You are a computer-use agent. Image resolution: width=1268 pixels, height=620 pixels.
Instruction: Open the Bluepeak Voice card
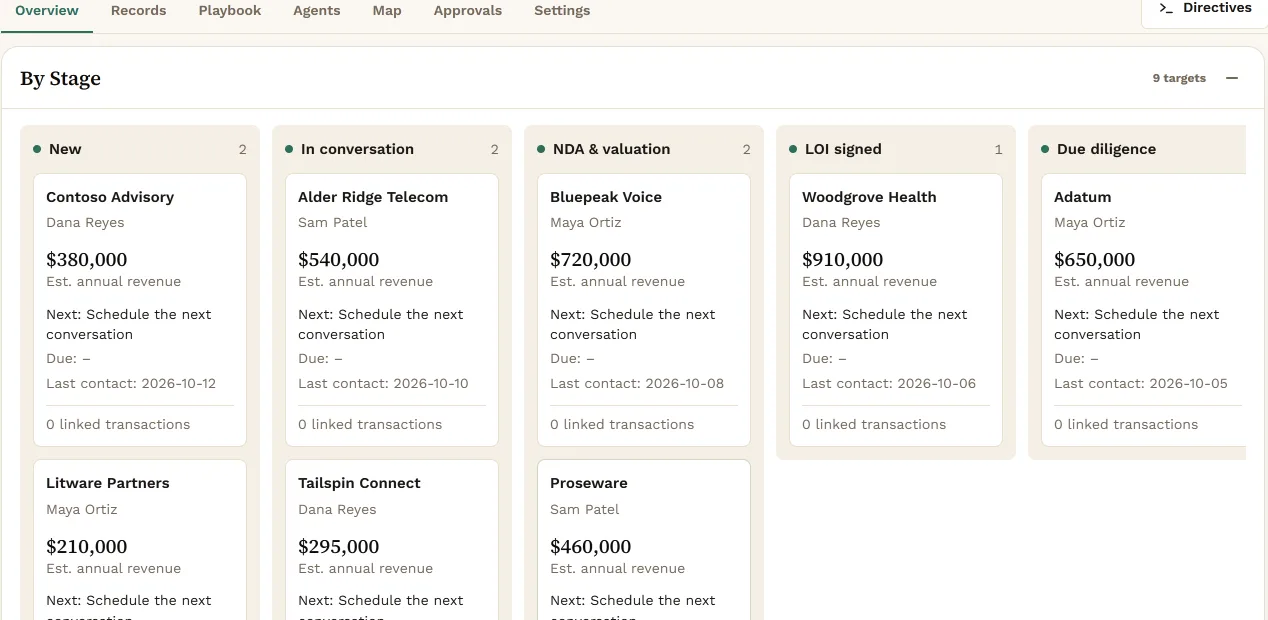[x=644, y=310]
